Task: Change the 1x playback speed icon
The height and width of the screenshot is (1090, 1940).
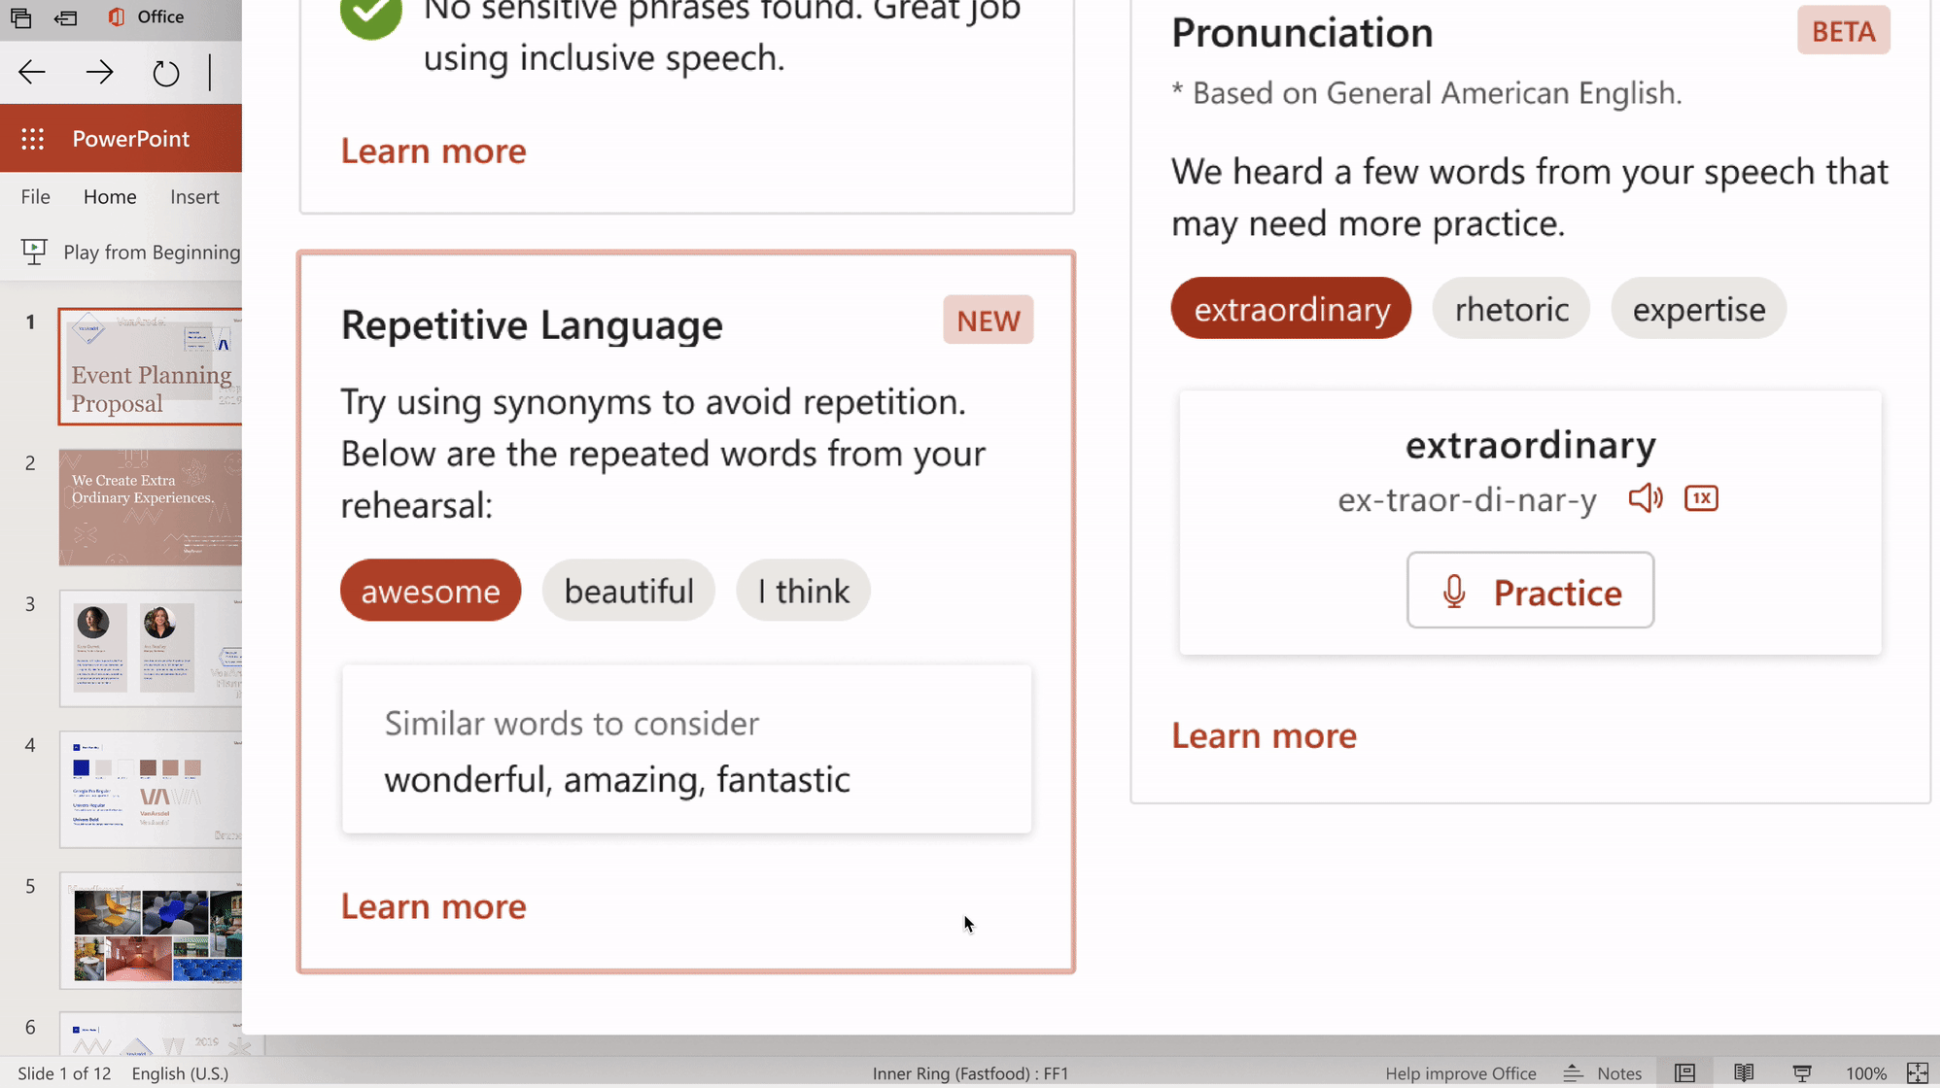Action: coord(1701,498)
